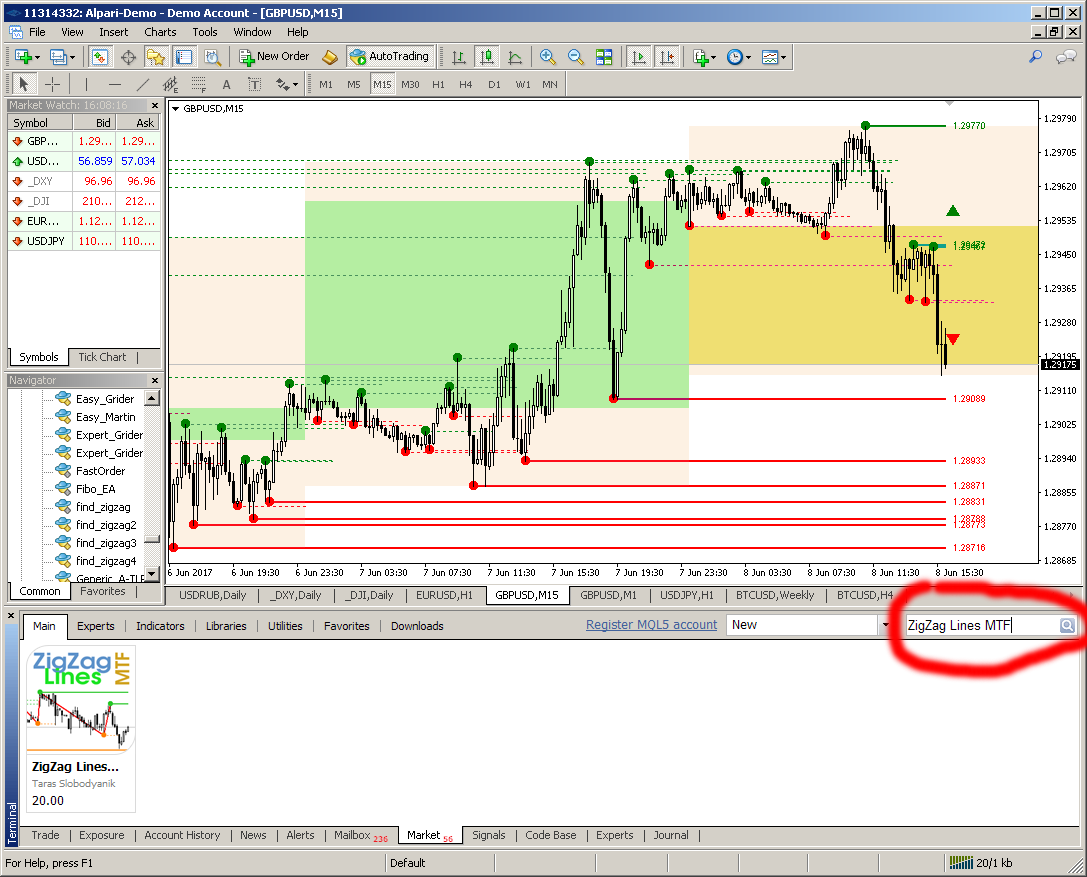Click the blue search magnifier at toolbar right
This screenshot has width=1087, height=877.
1036,57
